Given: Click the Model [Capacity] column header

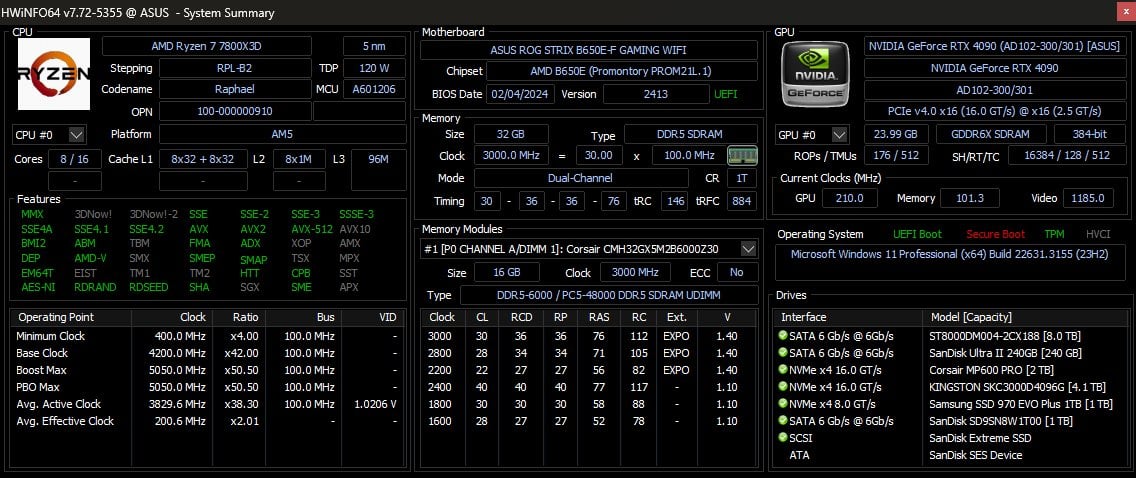Looking at the screenshot, I should tap(1025, 317).
